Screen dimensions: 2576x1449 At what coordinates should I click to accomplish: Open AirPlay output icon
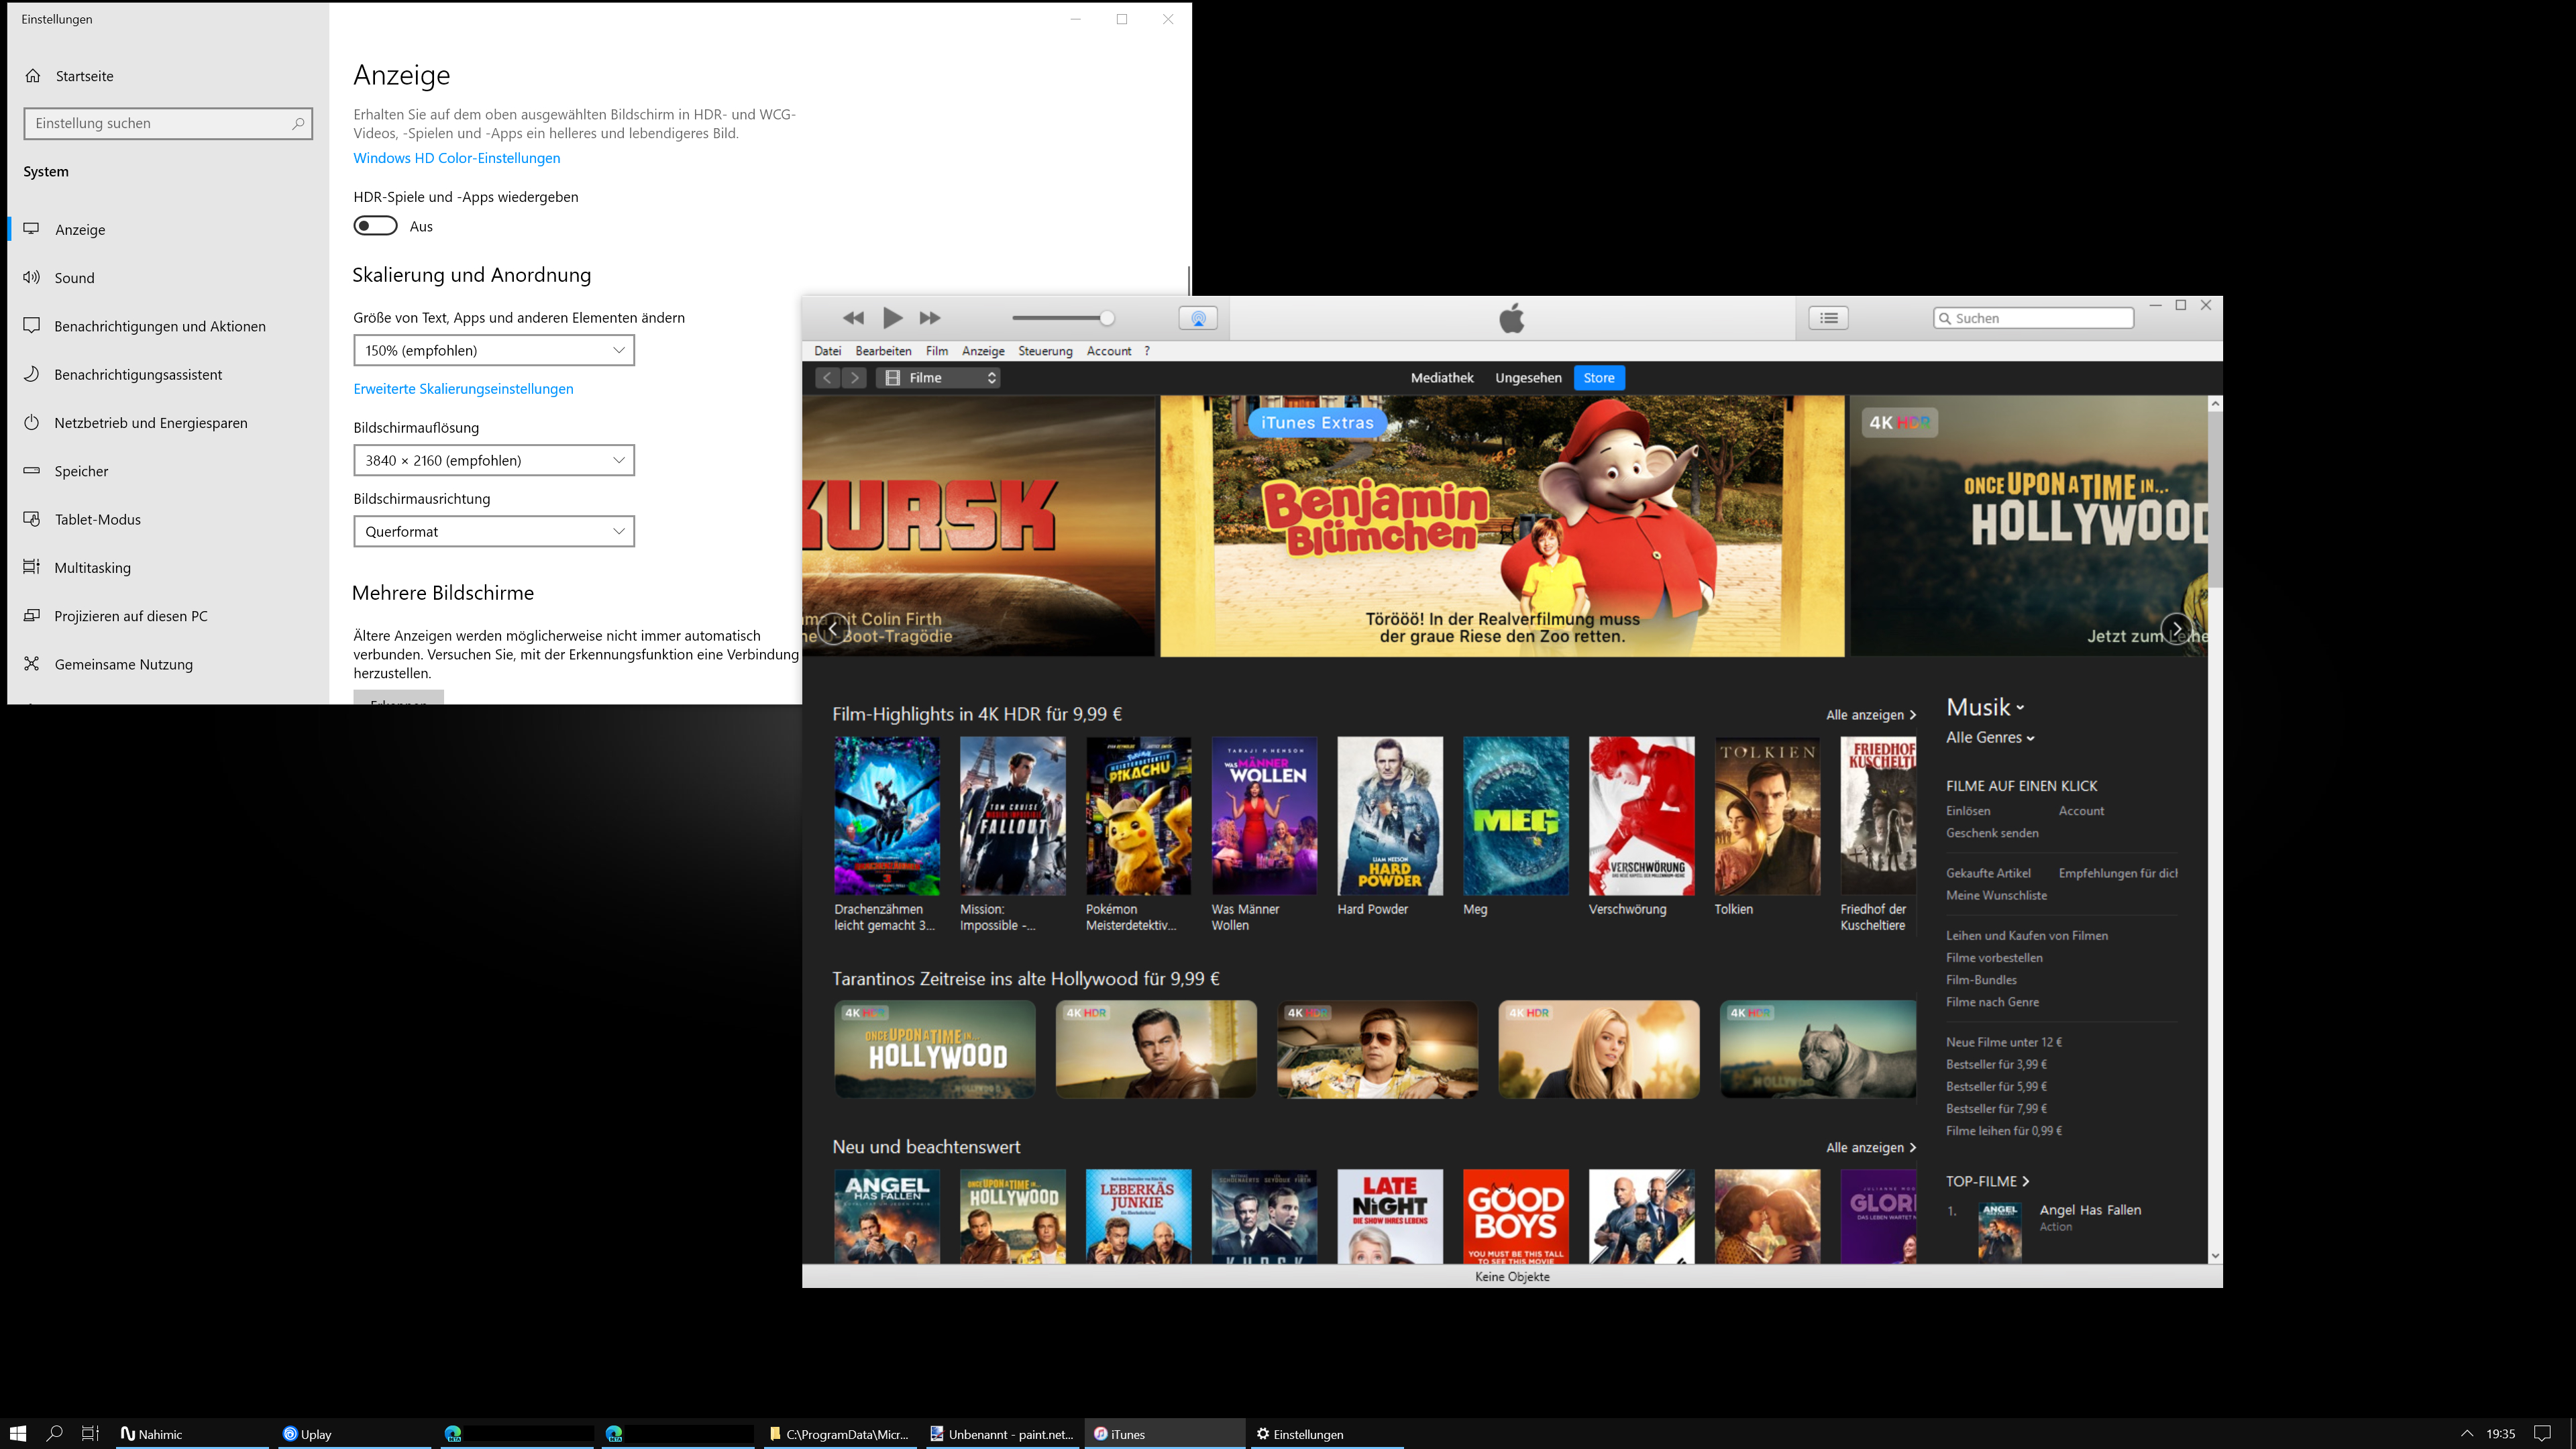[x=1197, y=318]
